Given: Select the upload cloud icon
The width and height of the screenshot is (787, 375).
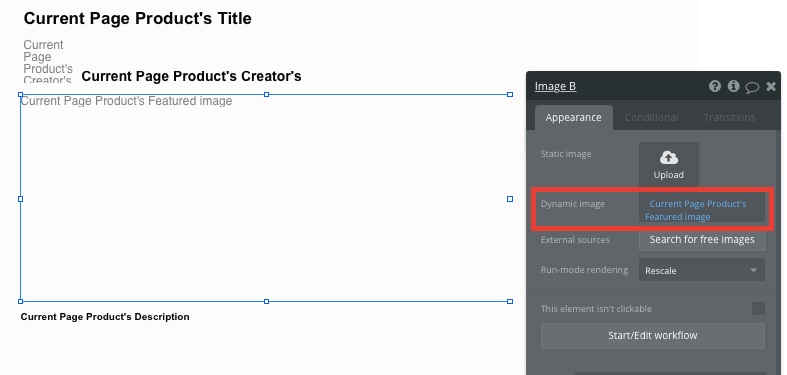Looking at the screenshot, I should 669,158.
